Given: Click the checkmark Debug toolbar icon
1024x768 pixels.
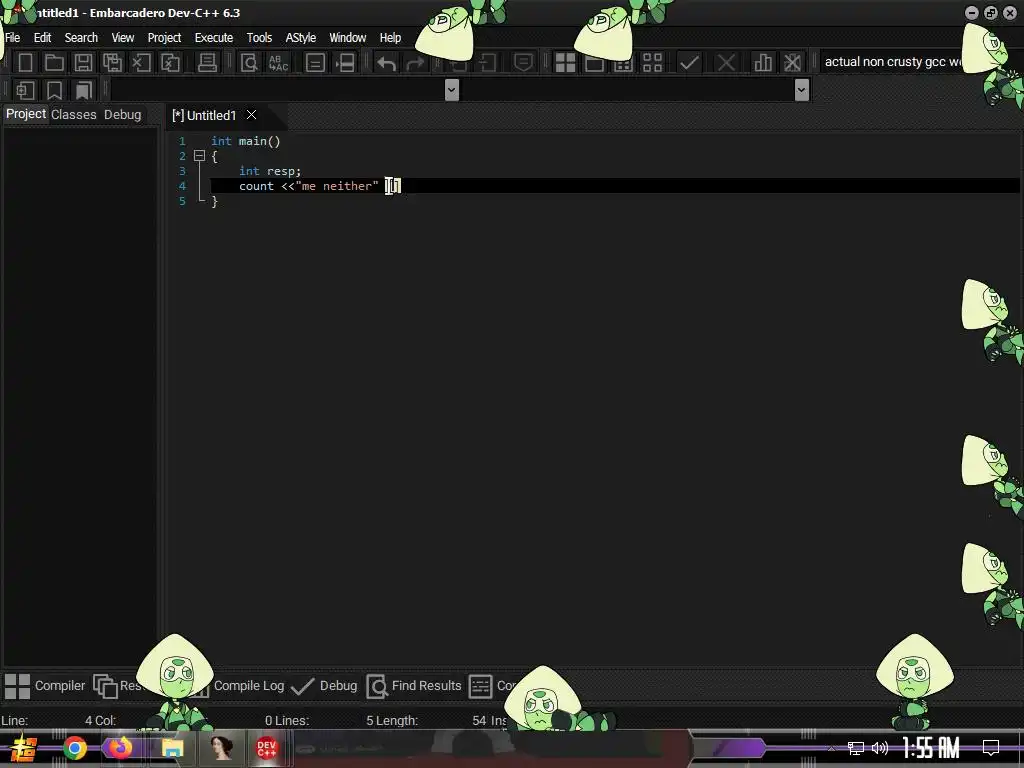Looking at the screenshot, I should pos(689,63).
